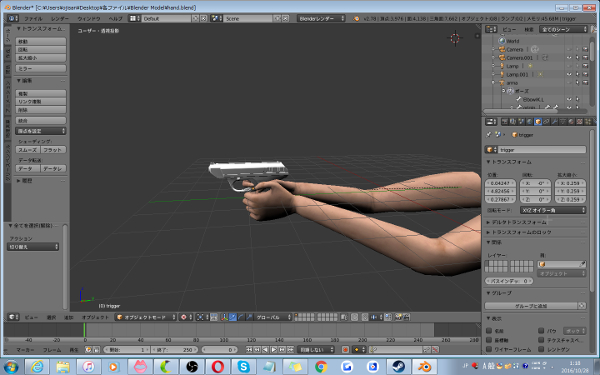Select the scale manipulator icon
The height and width of the screenshot is (375, 600).
[x=249, y=317]
